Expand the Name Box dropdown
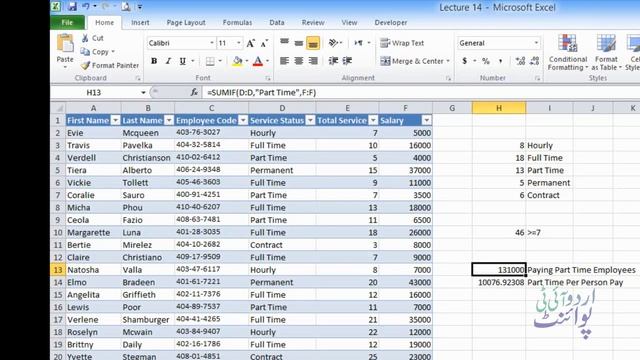Image resolution: width=640 pixels, height=360 pixels. click(143, 93)
